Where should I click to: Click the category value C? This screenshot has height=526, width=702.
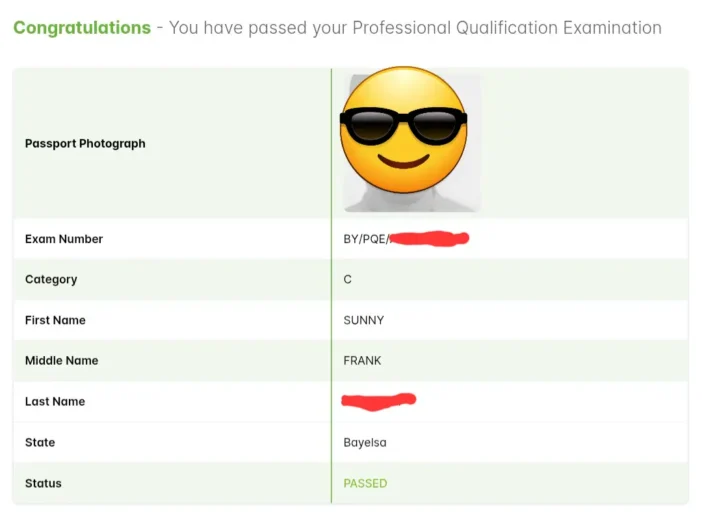click(348, 280)
